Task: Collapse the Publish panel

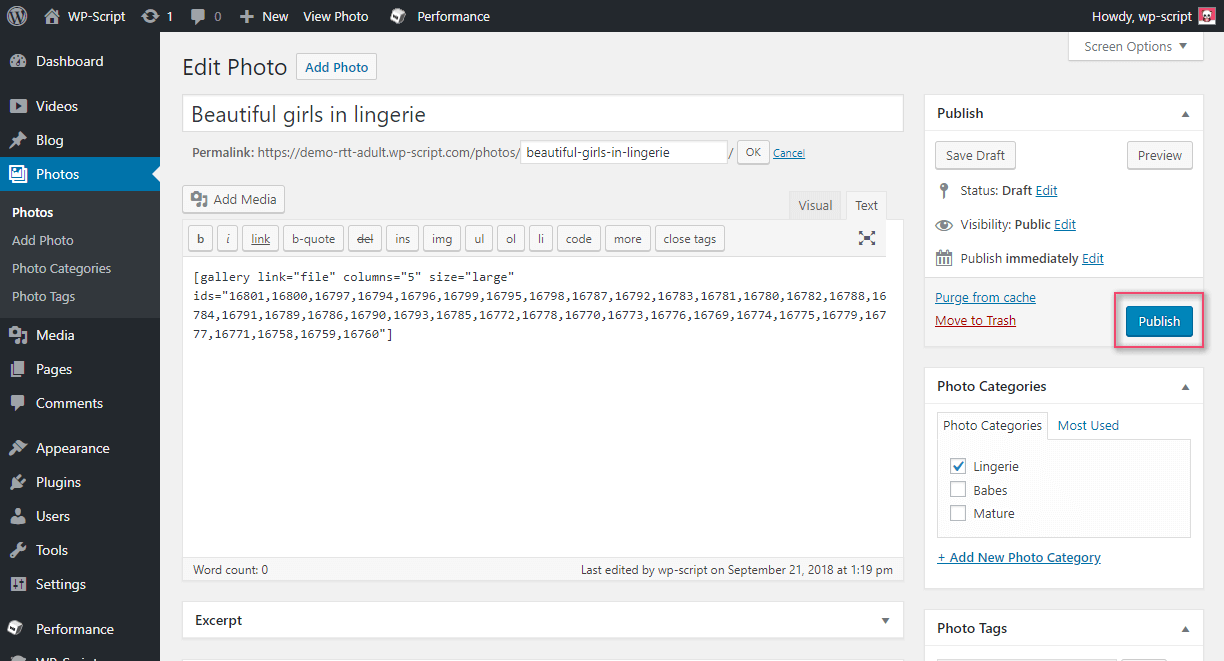Action: tap(1185, 113)
